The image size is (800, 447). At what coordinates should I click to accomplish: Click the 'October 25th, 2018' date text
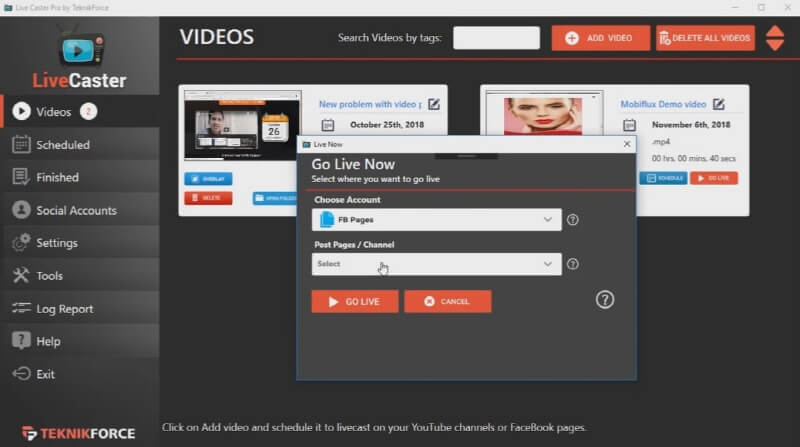[387, 125]
